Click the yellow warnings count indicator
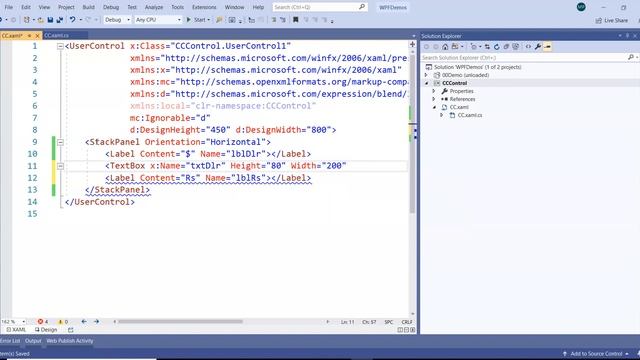 (62, 322)
